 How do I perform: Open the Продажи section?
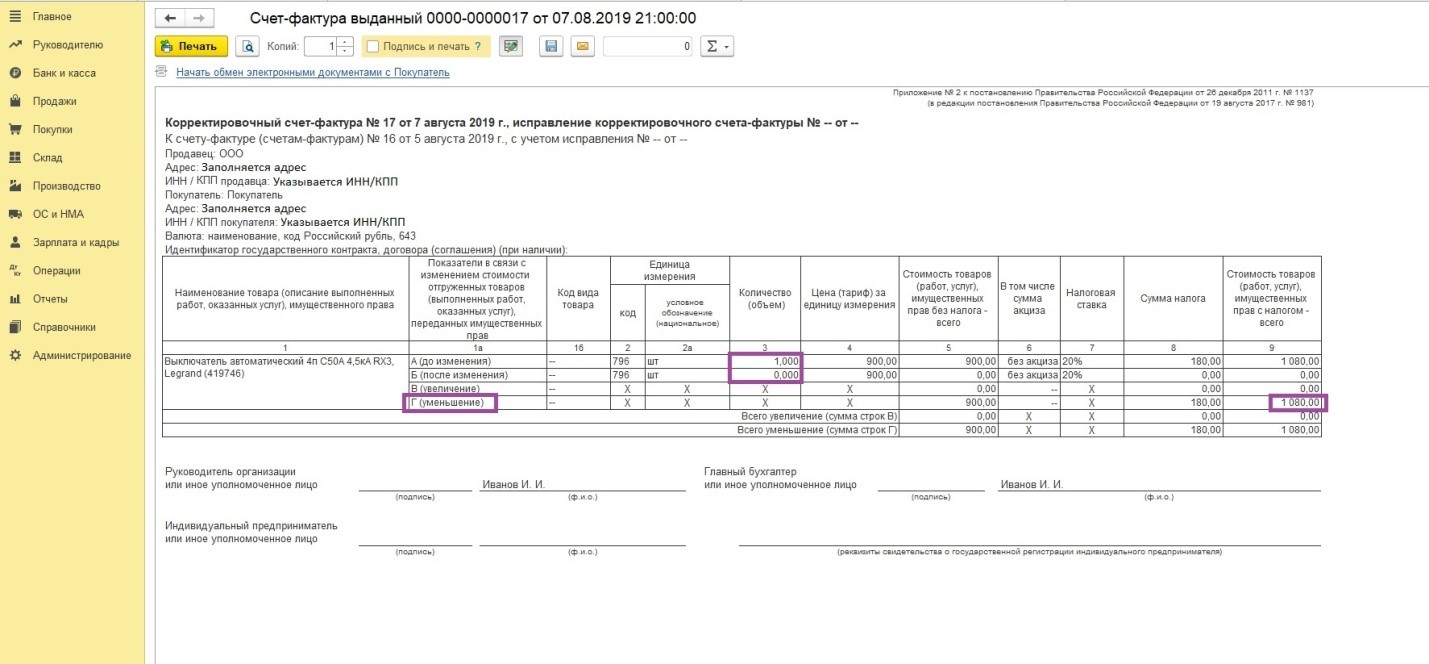click(54, 101)
